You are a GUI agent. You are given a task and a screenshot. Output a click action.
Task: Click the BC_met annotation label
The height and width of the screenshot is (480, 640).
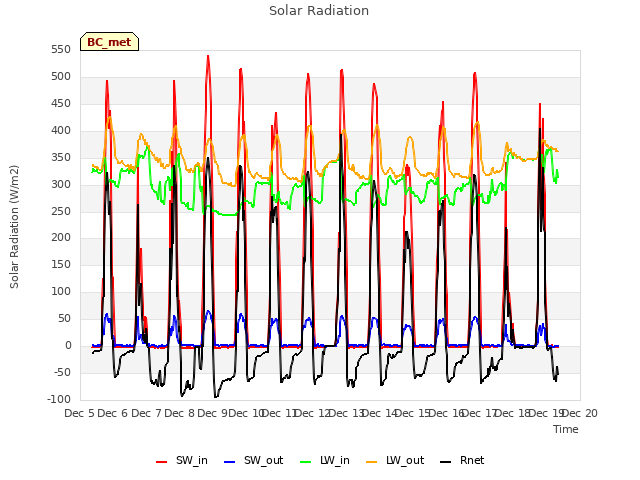click(x=109, y=42)
